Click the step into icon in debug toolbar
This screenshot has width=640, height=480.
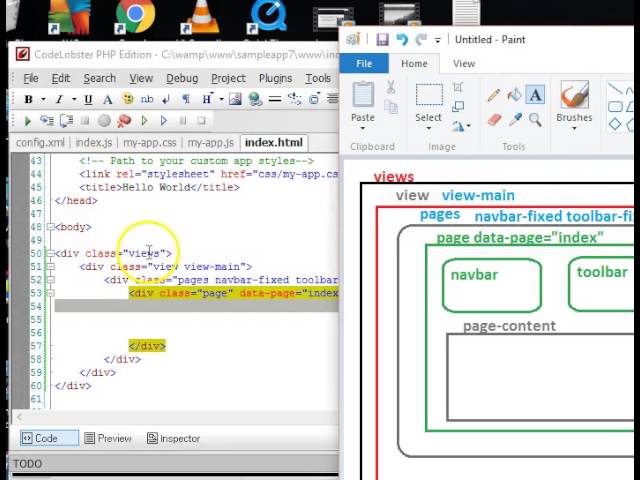coord(47,121)
